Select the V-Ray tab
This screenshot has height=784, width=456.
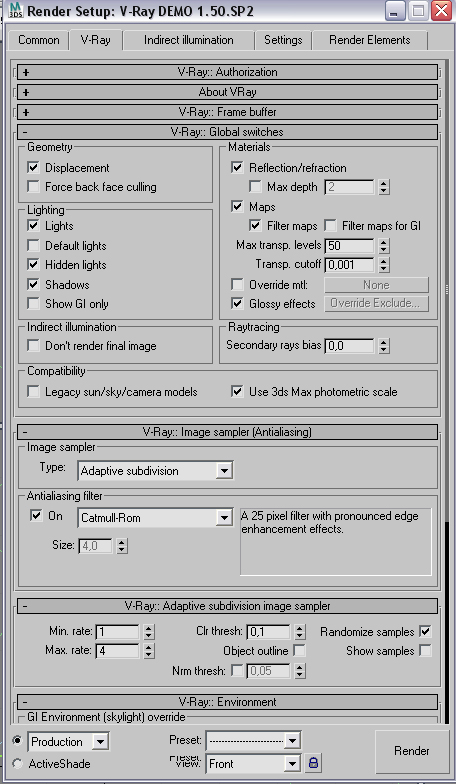[96, 40]
